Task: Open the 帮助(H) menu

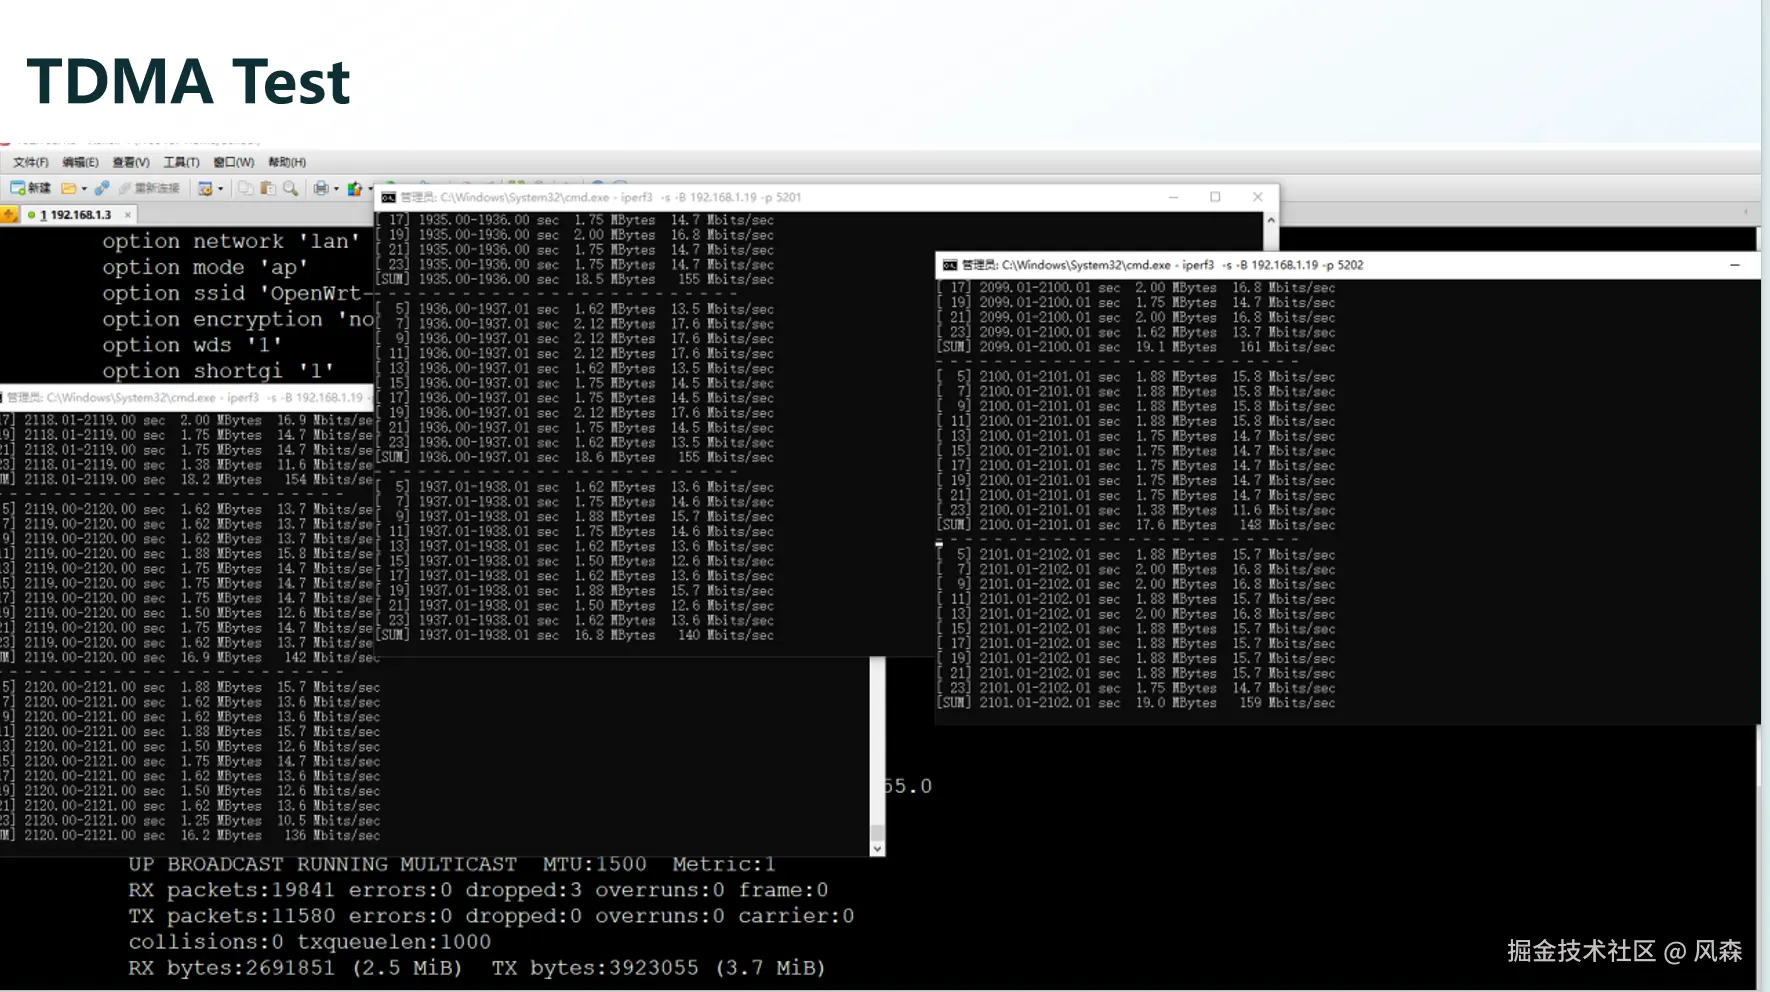Action: coord(287,162)
